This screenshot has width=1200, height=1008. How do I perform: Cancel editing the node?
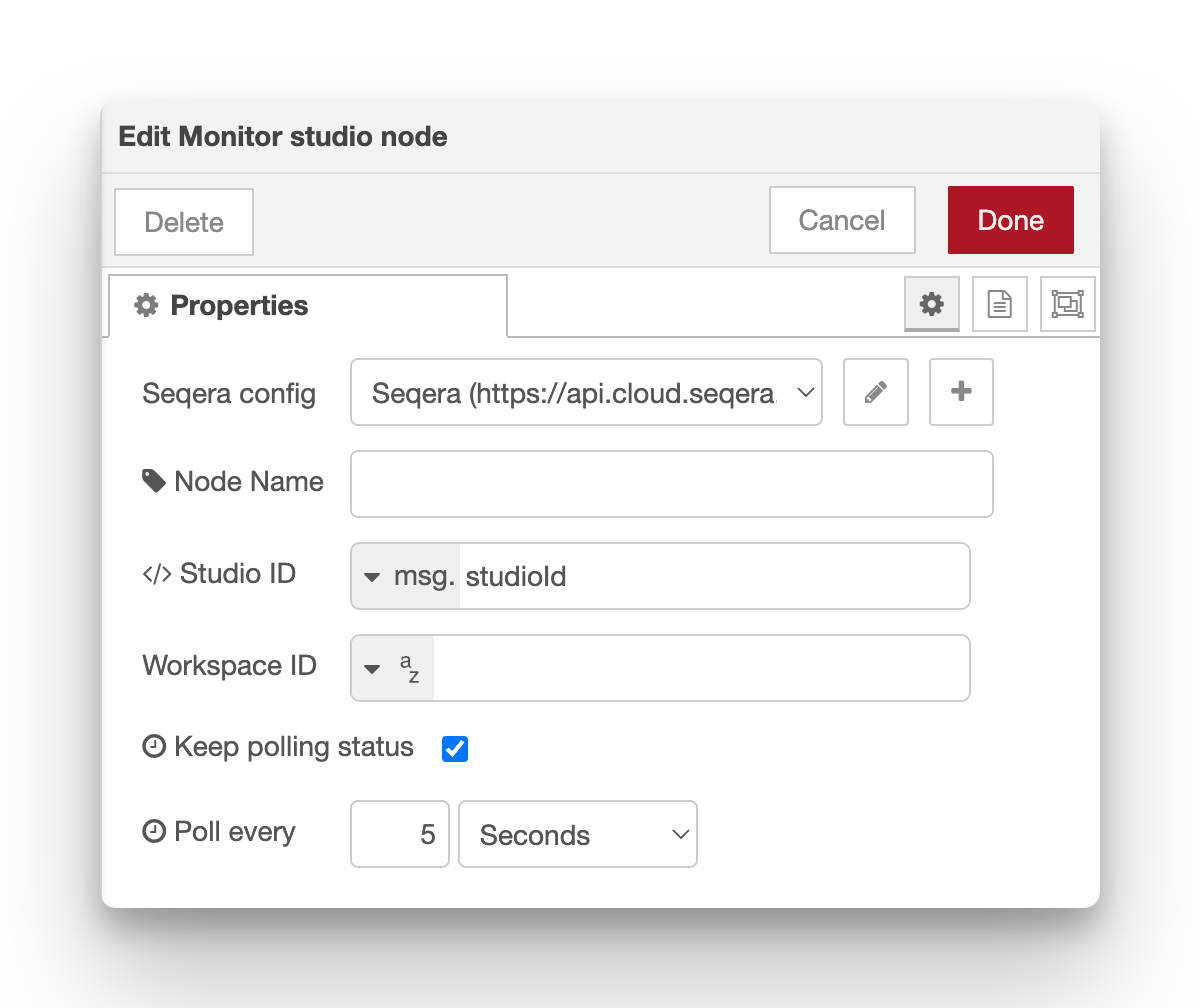(x=842, y=220)
